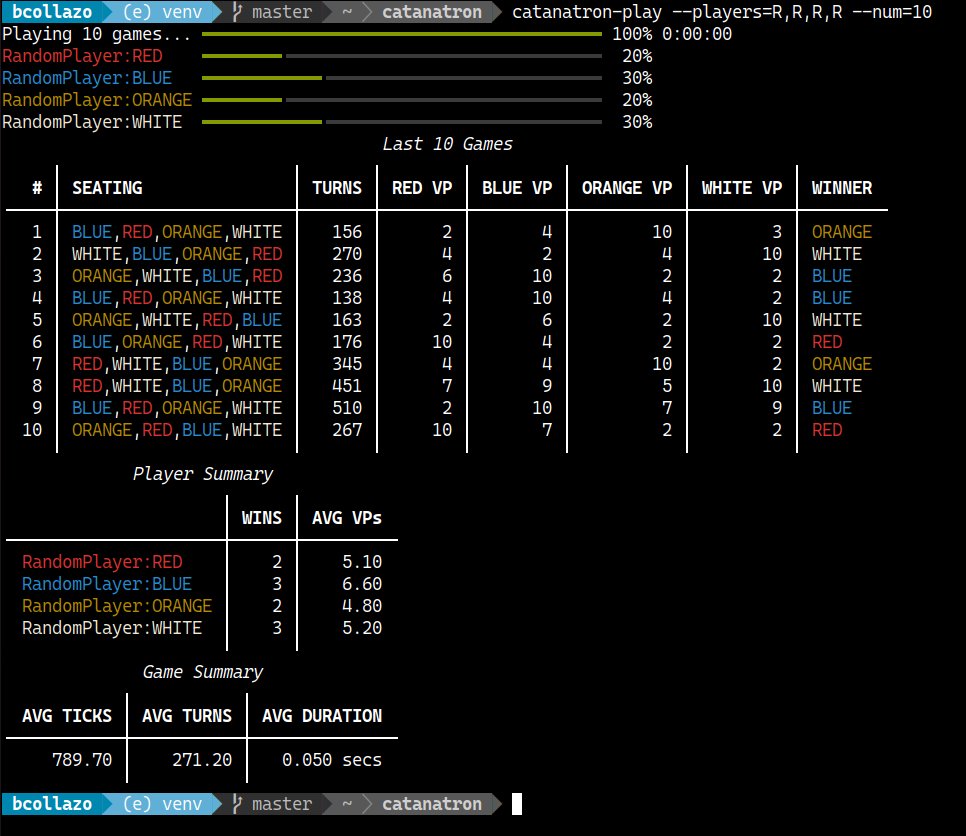Screen dimensions: 966x836
Task: Click the TURNS column header
Action: coord(337,188)
